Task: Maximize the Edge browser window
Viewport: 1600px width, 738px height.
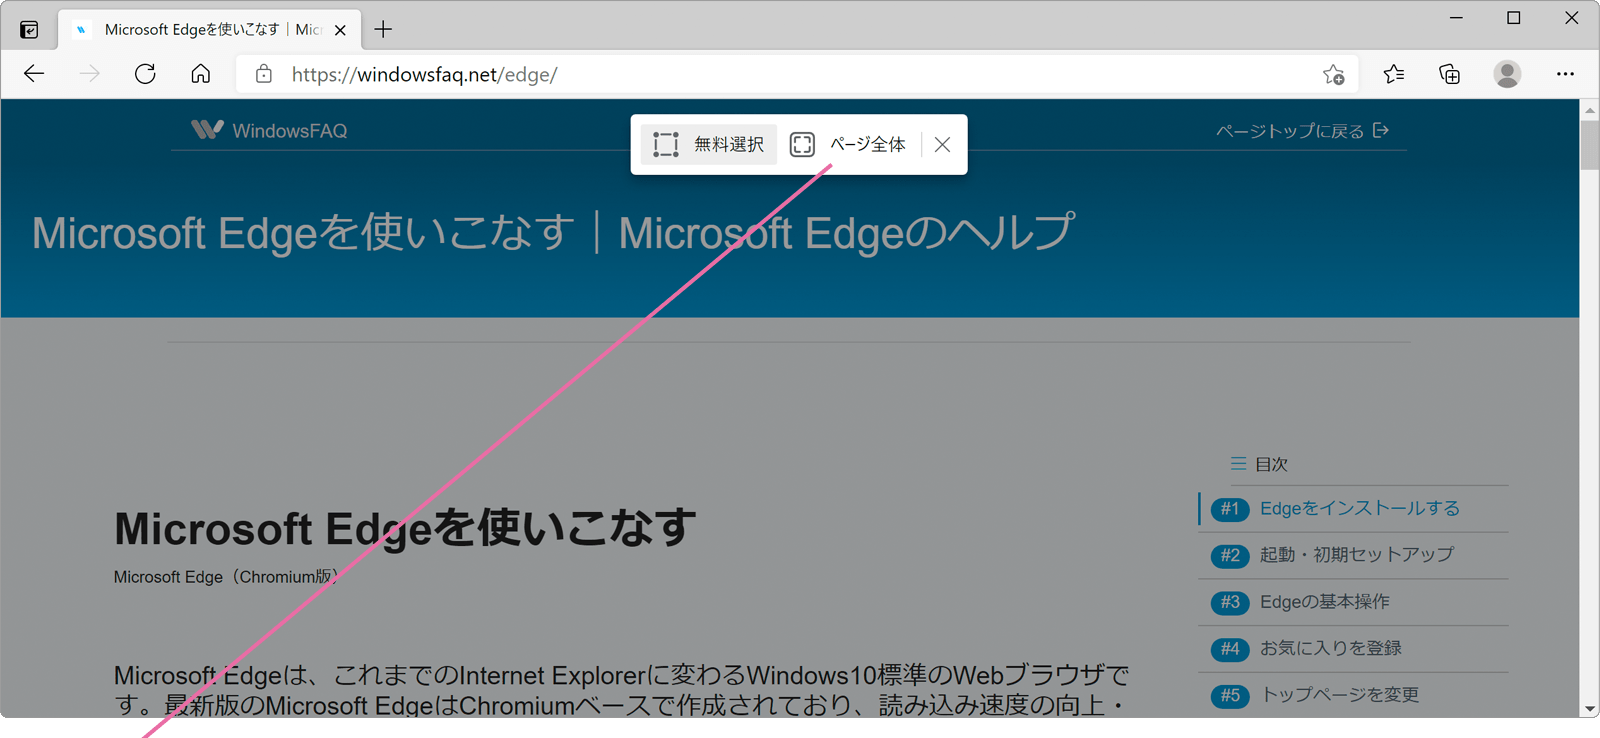Action: pos(1514,18)
